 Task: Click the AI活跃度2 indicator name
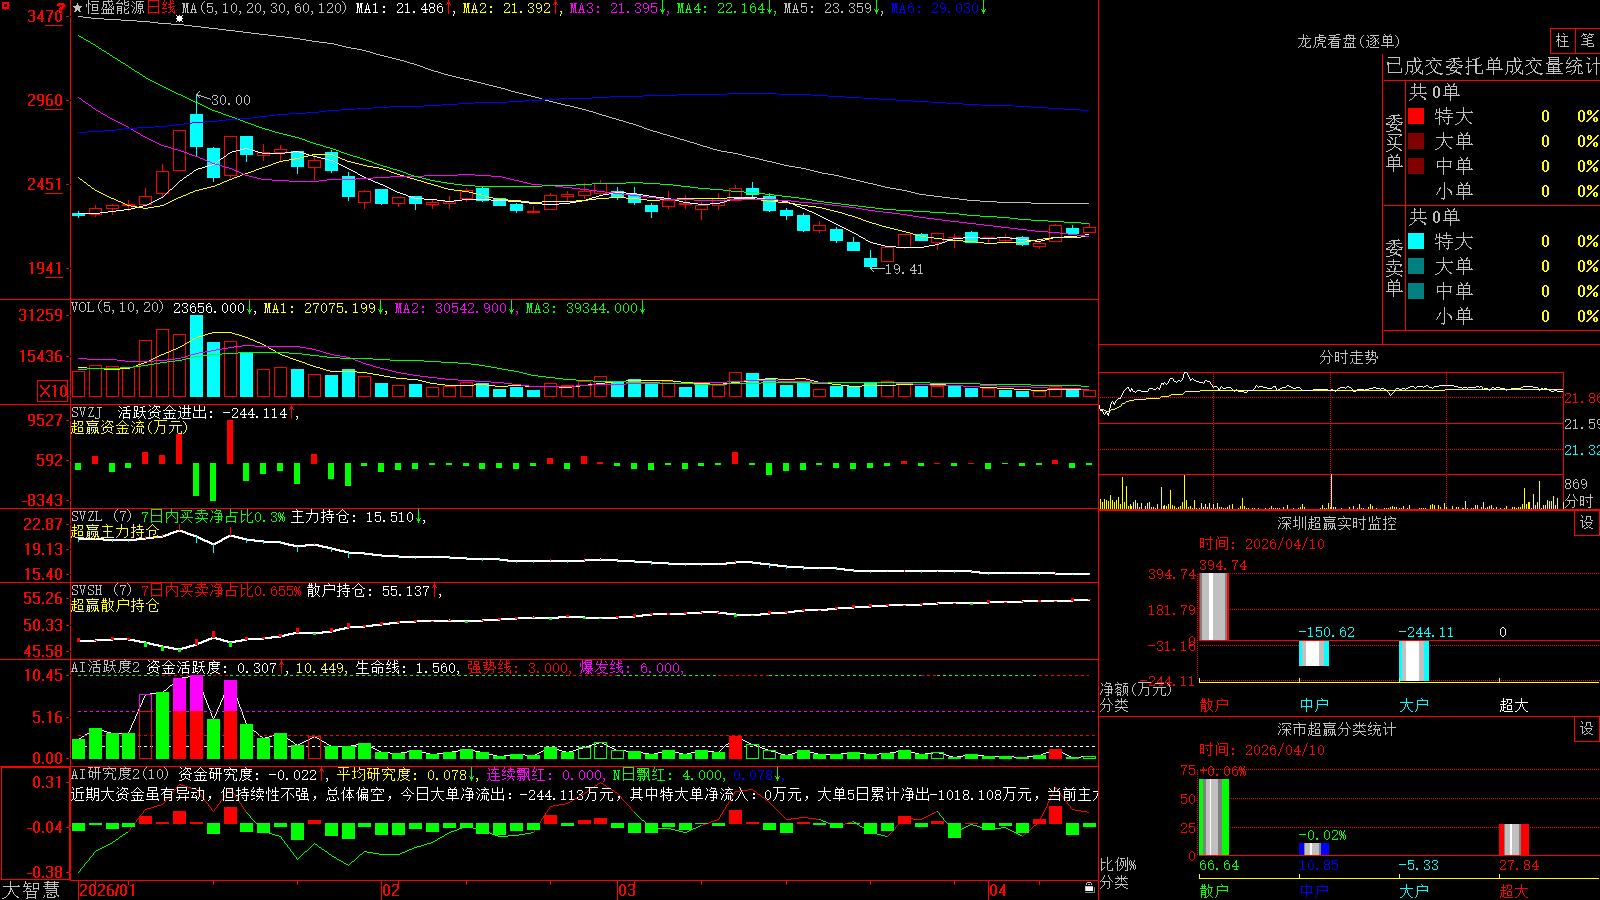[105, 668]
